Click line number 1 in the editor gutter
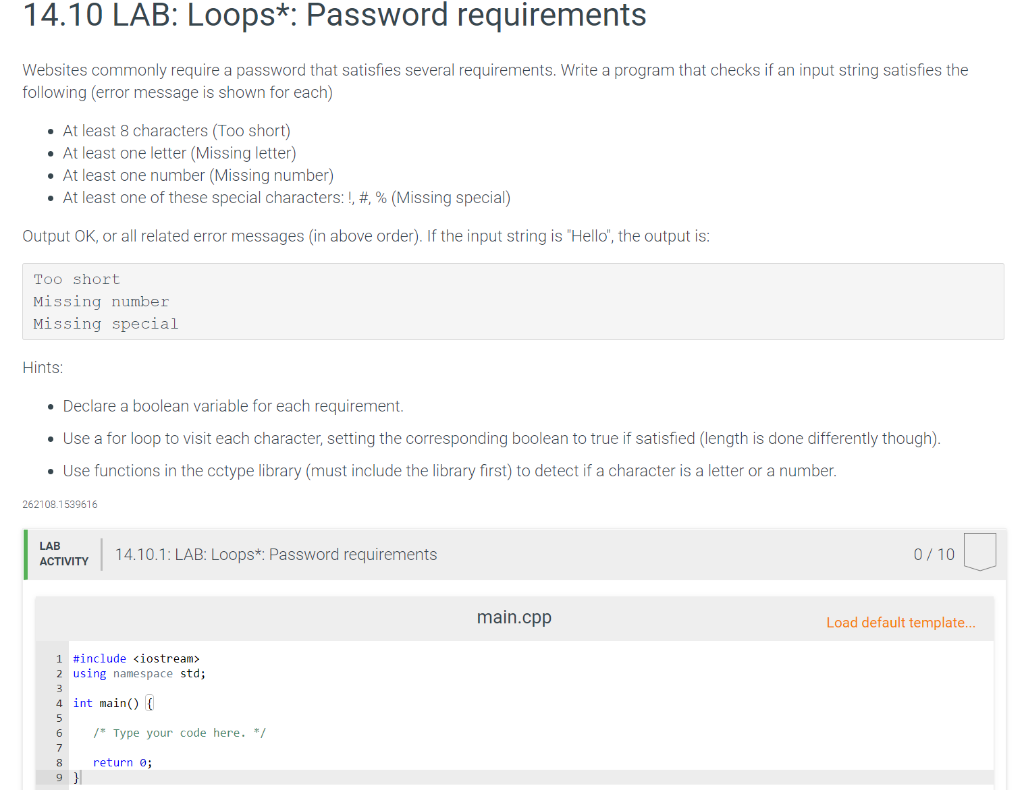The image size is (1024, 790). (59, 658)
